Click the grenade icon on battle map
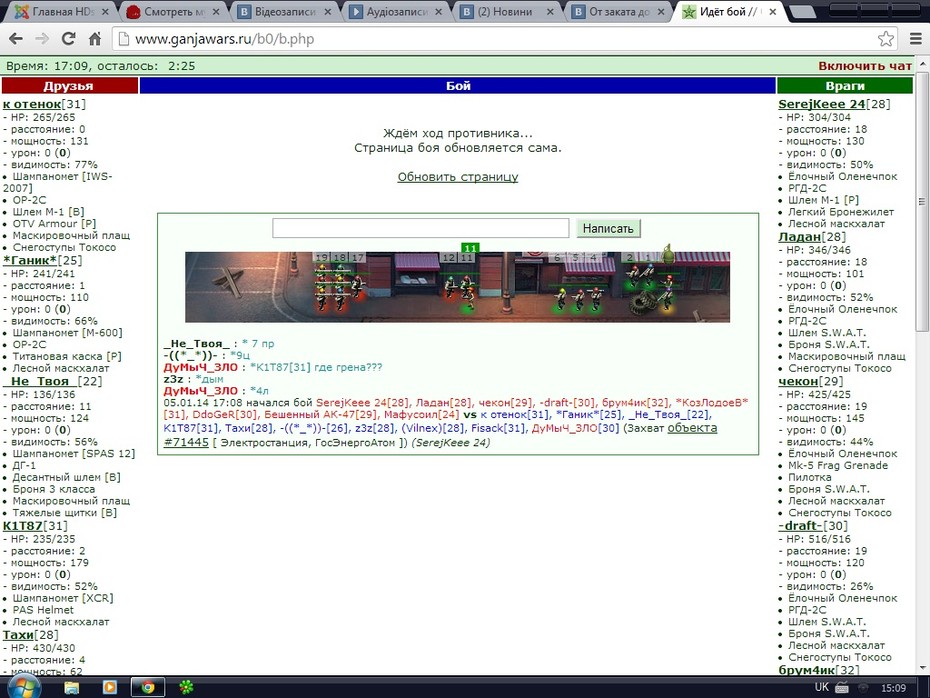The height and width of the screenshot is (698, 930). click(x=668, y=254)
